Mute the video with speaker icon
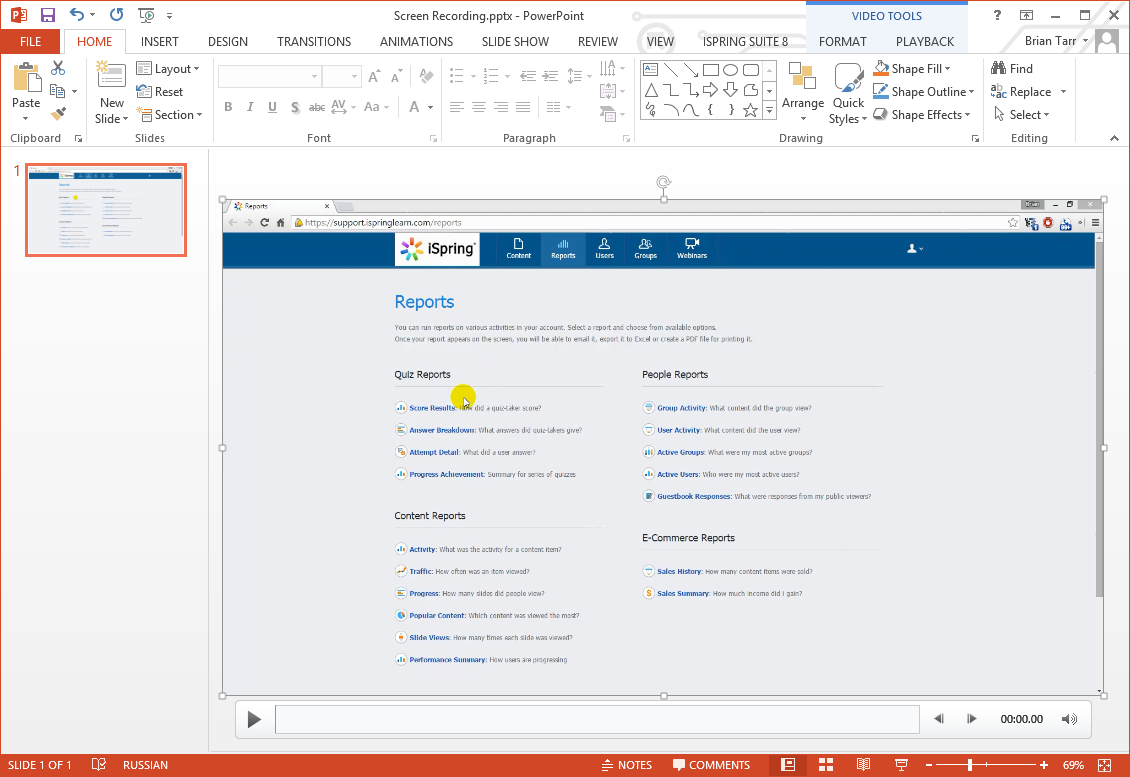 pyautogui.click(x=1069, y=719)
